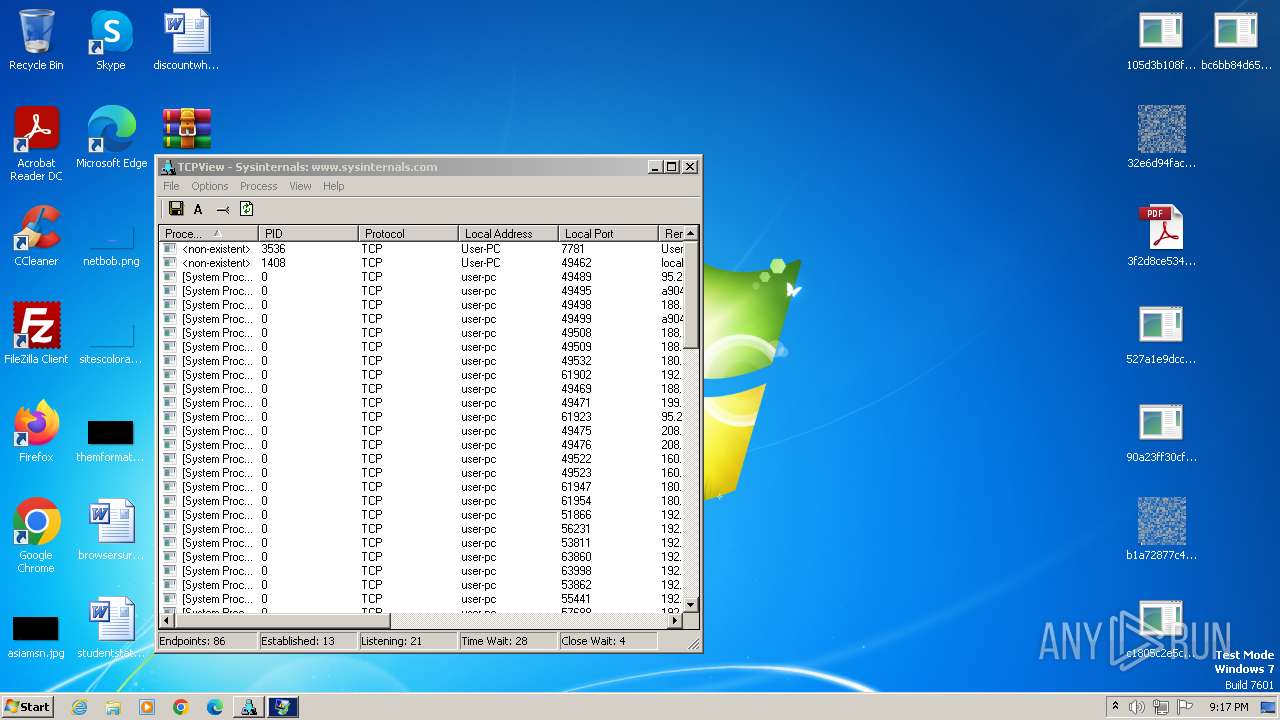This screenshot has width=1280, height=720.
Task: Click the 'Endpoints: 86' status bar entry
Action: tap(208, 641)
